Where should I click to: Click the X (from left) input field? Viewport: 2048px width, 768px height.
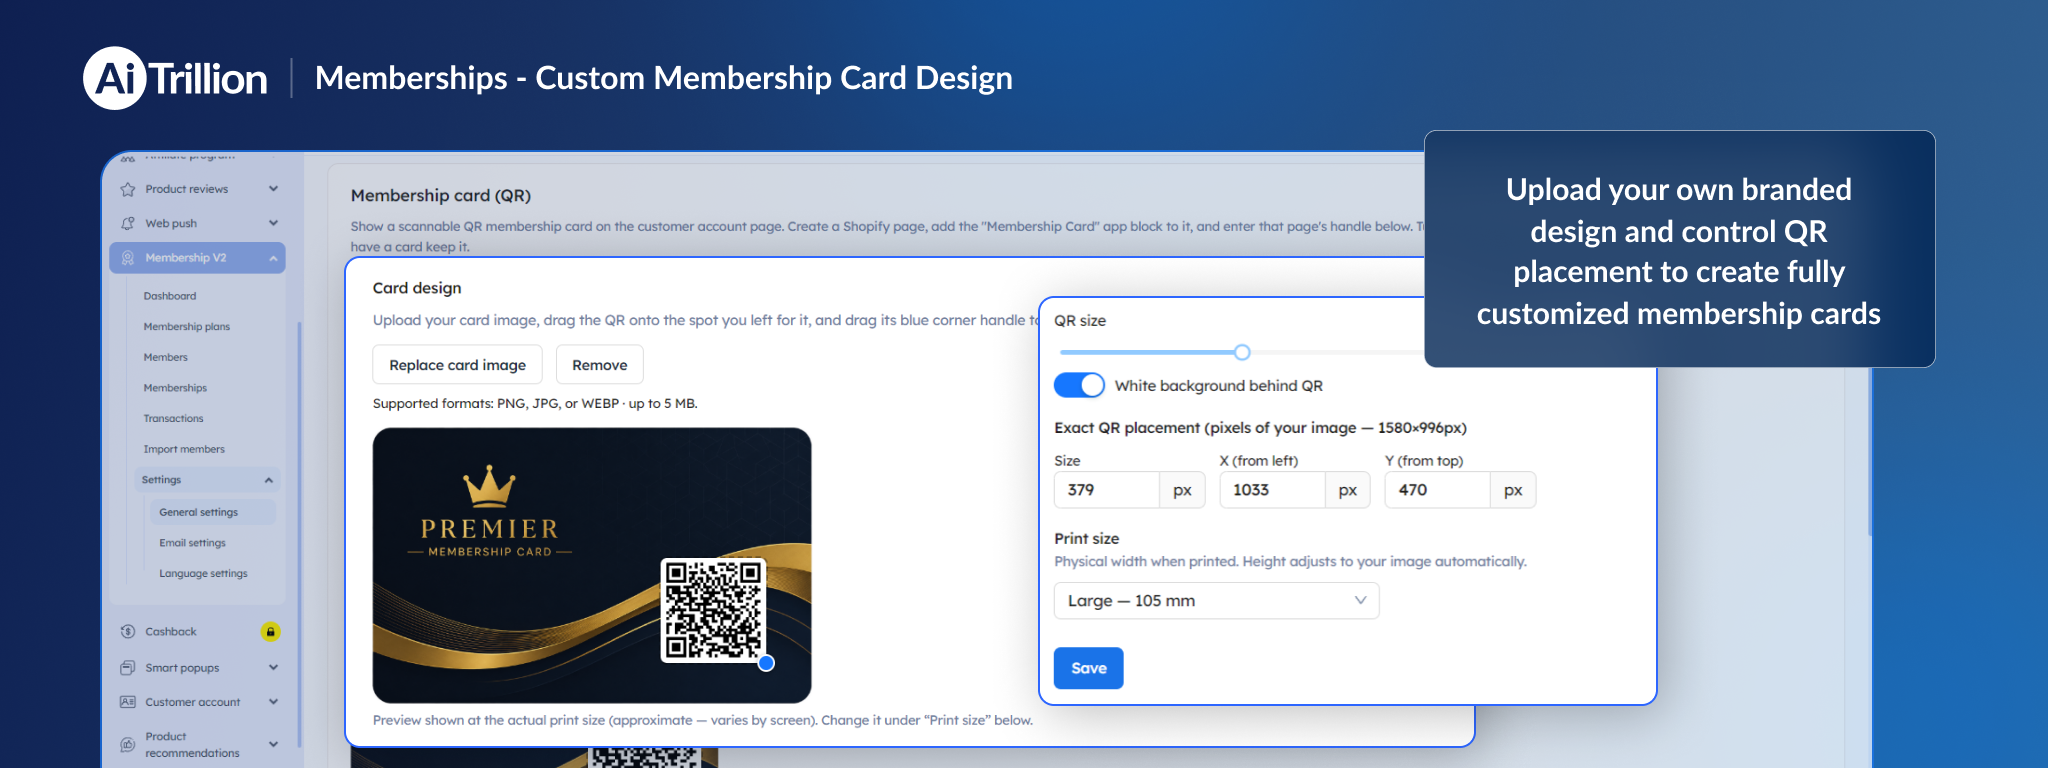[1272, 490]
